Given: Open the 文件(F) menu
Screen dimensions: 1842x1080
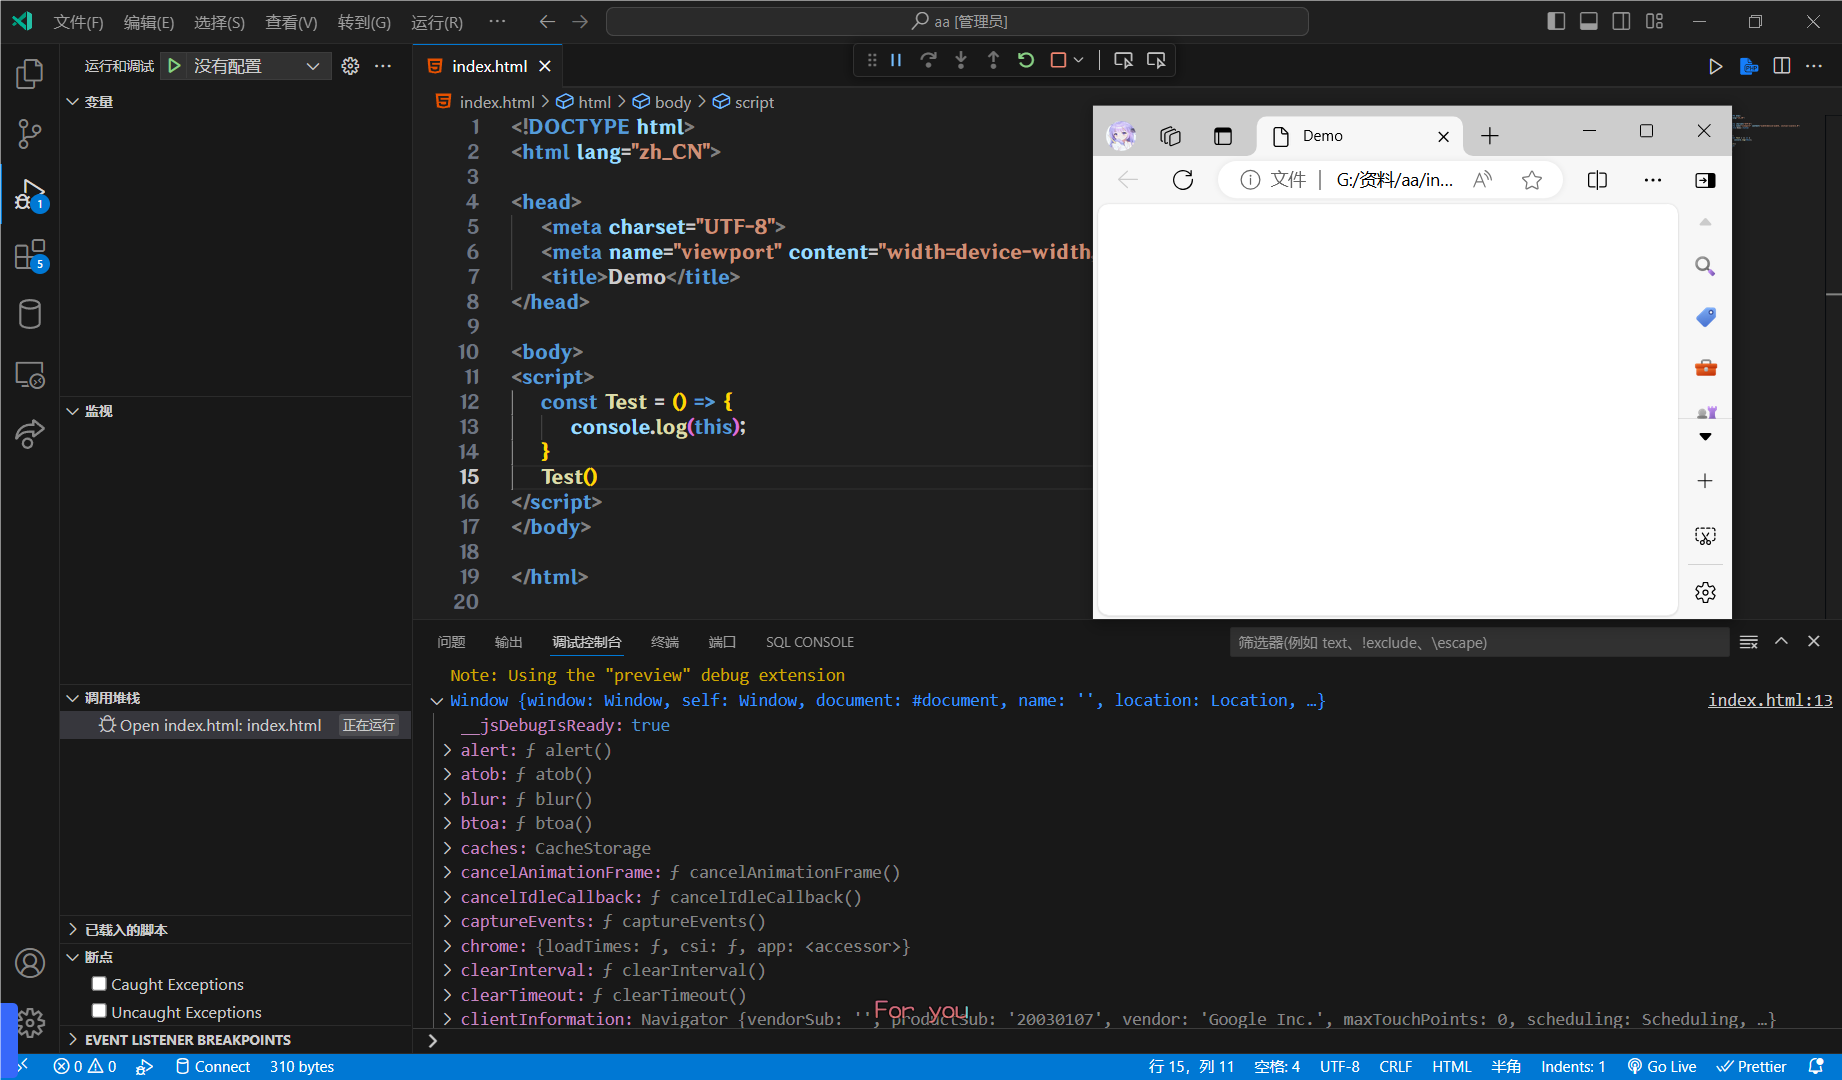Looking at the screenshot, I should click(78, 22).
